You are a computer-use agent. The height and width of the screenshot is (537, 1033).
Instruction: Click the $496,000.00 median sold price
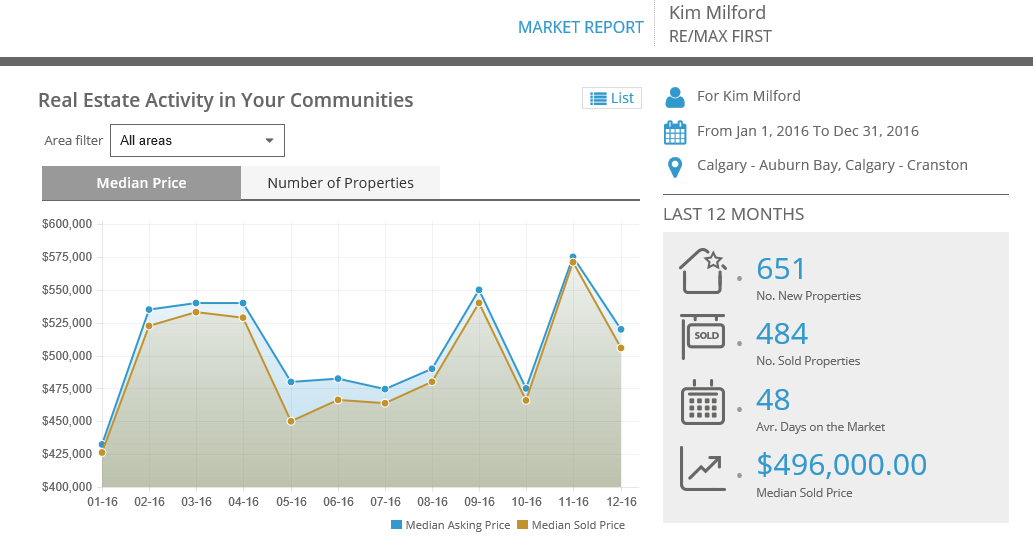[841, 465]
